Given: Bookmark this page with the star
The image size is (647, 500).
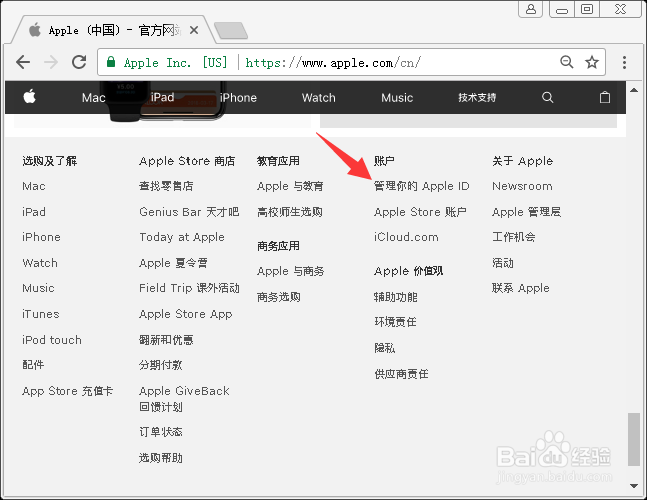Looking at the screenshot, I should pyautogui.click(x=592, y=62).
